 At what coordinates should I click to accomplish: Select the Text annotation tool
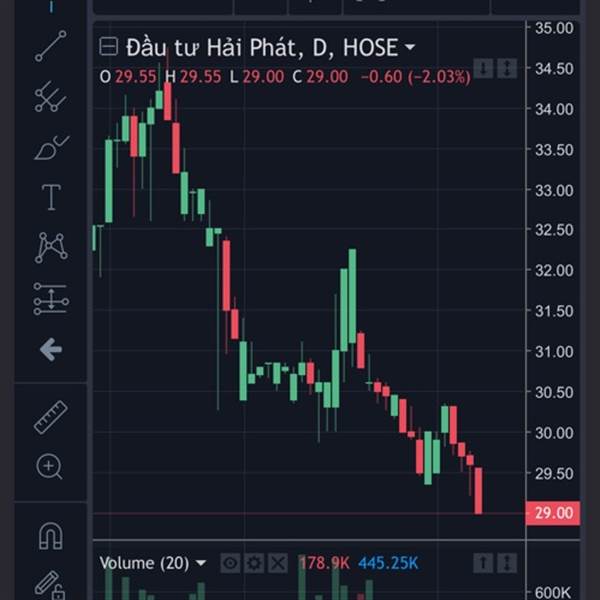(51, 197)
